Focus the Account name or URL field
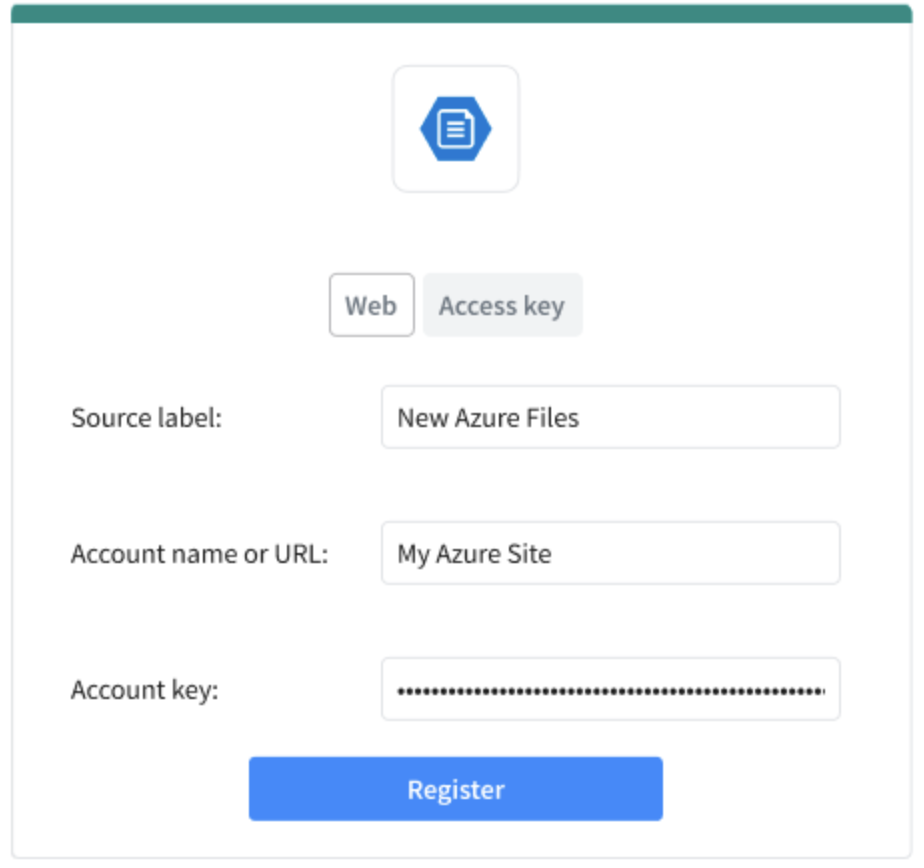This screenshot has width=924, height=868. (x=610, y=553)
